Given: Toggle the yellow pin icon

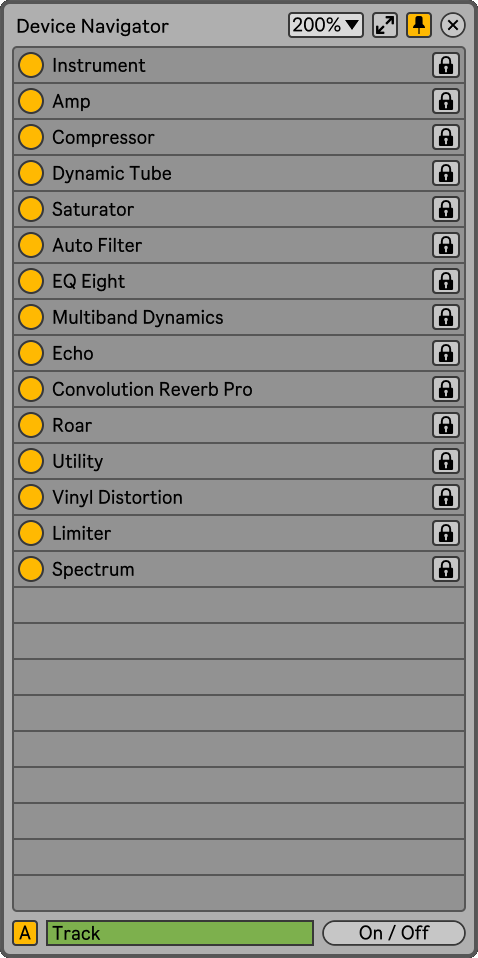Looking at the screenshot, I should [419, 26].
